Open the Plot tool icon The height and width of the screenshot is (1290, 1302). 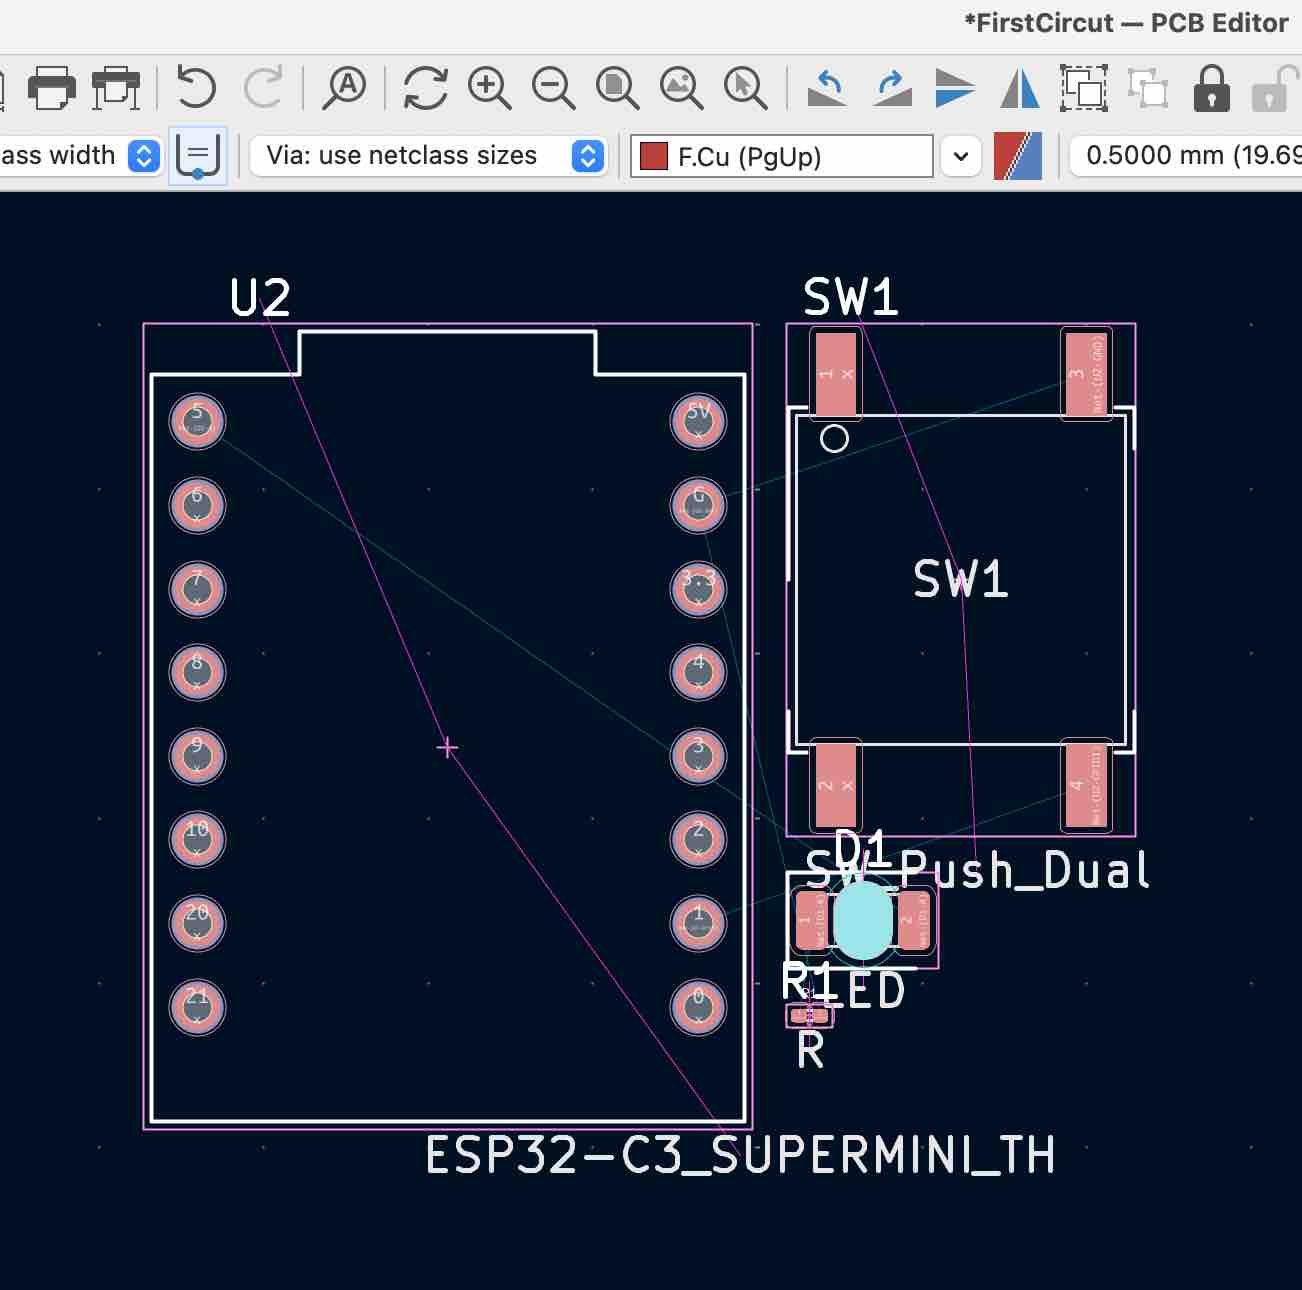(x=116, y=88)
